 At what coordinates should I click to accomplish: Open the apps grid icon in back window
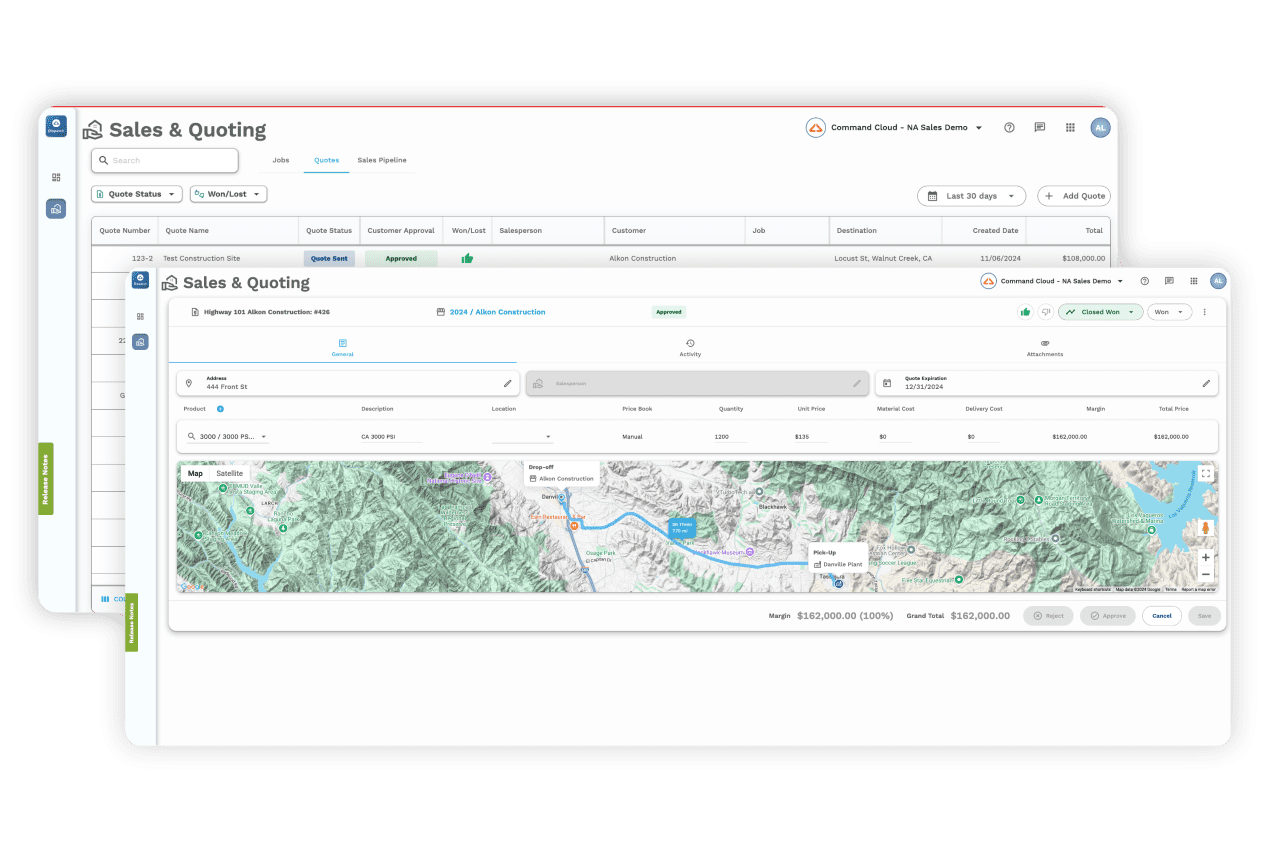coord(1070,128)
